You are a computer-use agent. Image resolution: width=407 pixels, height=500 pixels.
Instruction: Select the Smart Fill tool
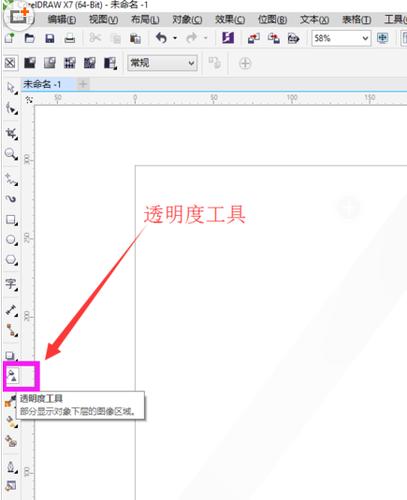tap(11, 422)
